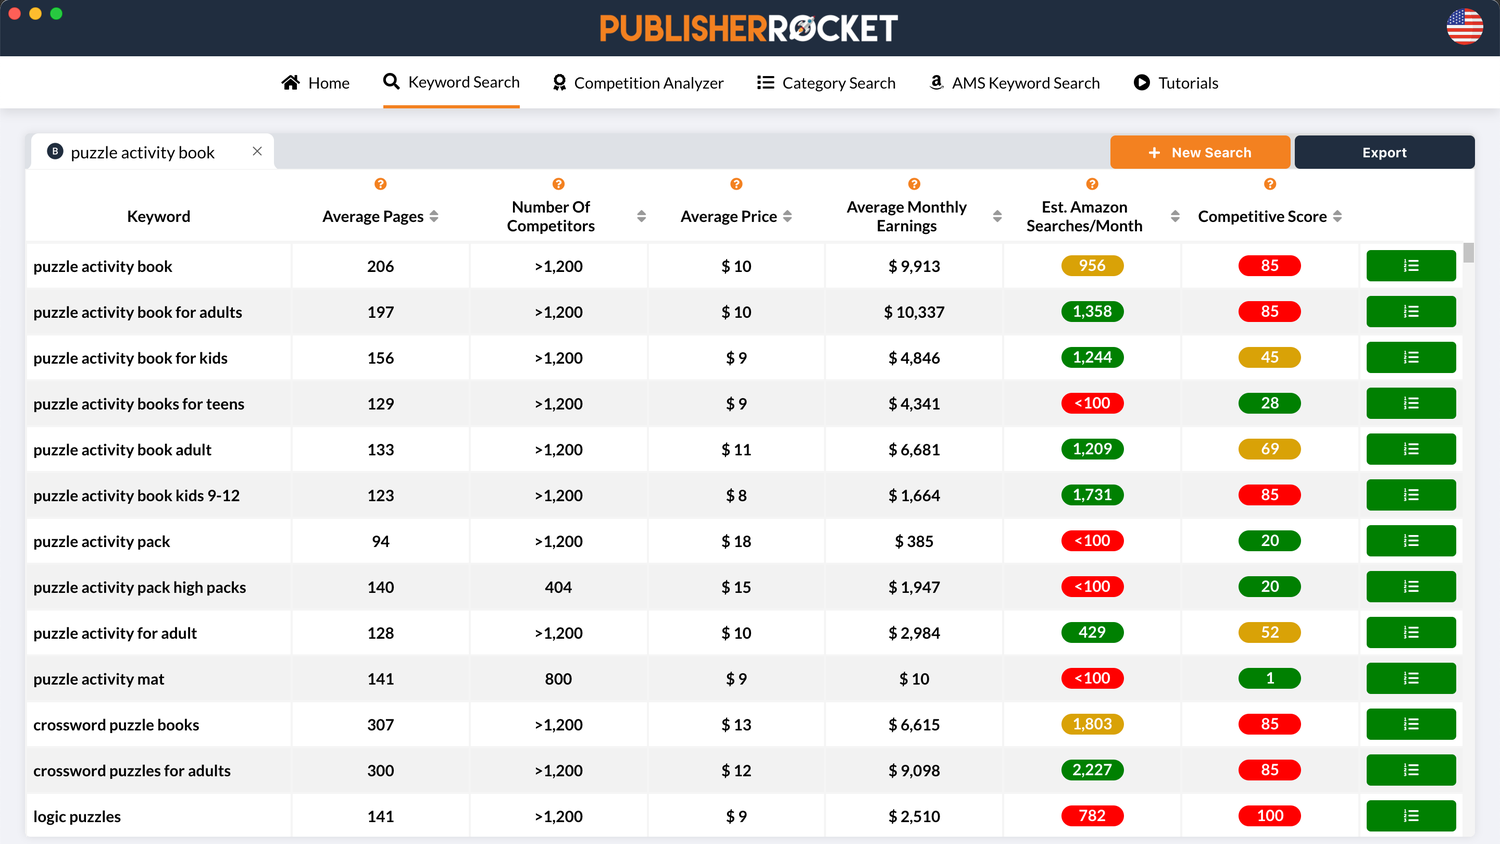Sort table by Average Pages
The width and height of the screenshot is (1500, 844).
tap(434, 216)
